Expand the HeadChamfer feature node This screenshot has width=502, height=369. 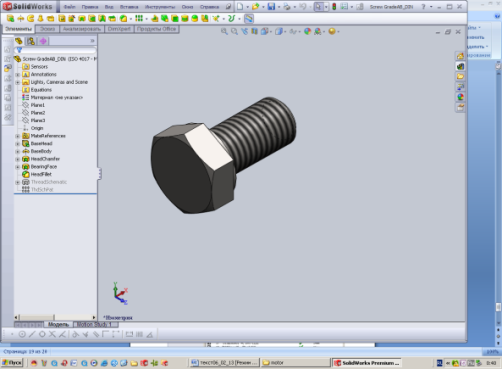pos(18,159)
